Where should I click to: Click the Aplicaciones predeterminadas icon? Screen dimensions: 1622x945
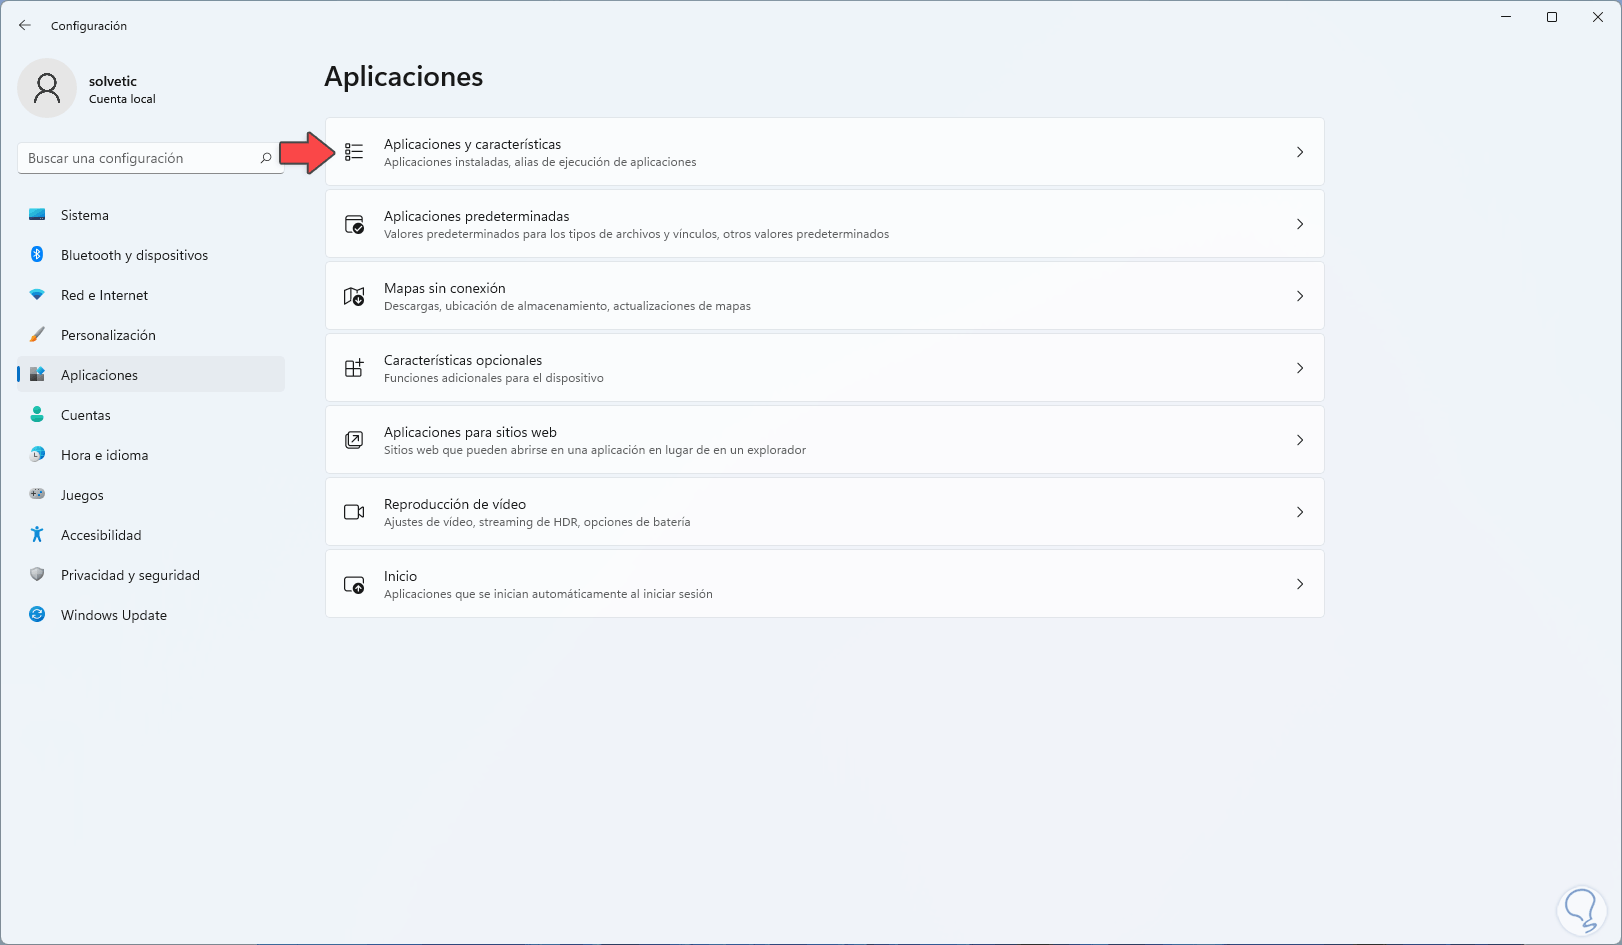tap(354, 224)
